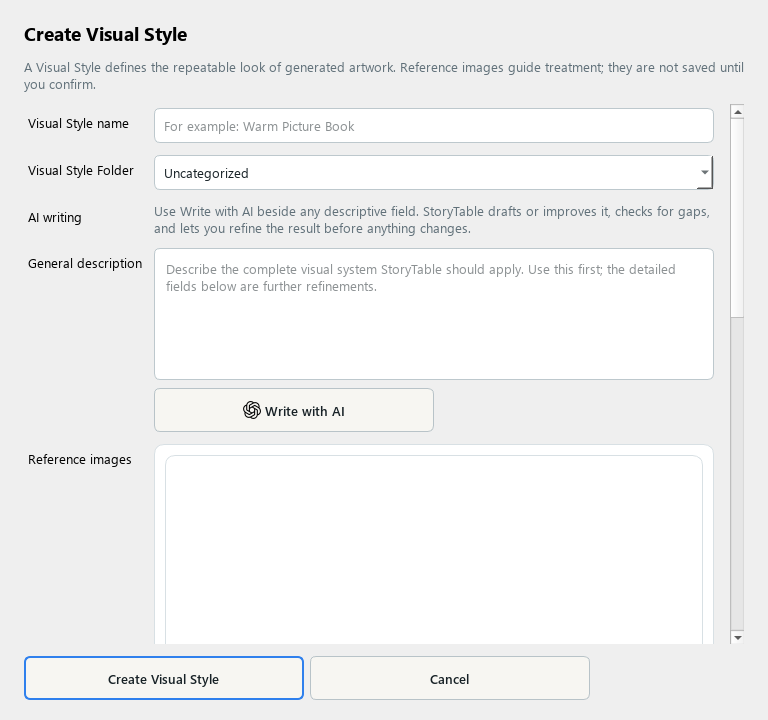
Task: Click the Create Visual Style button
Action: (164, 678)
